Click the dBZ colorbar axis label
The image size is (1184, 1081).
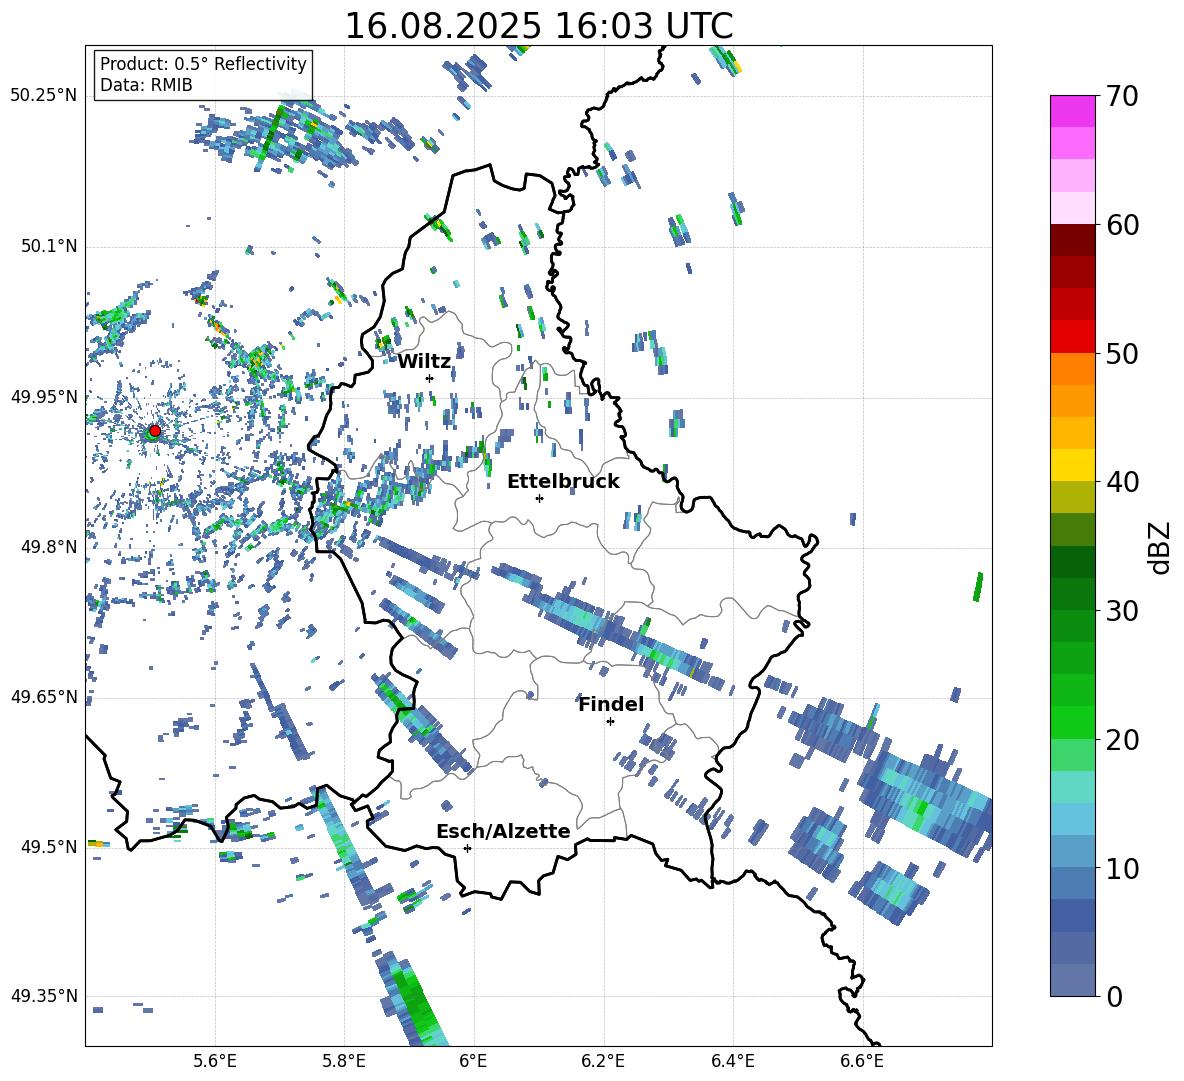coord(1160,547)
